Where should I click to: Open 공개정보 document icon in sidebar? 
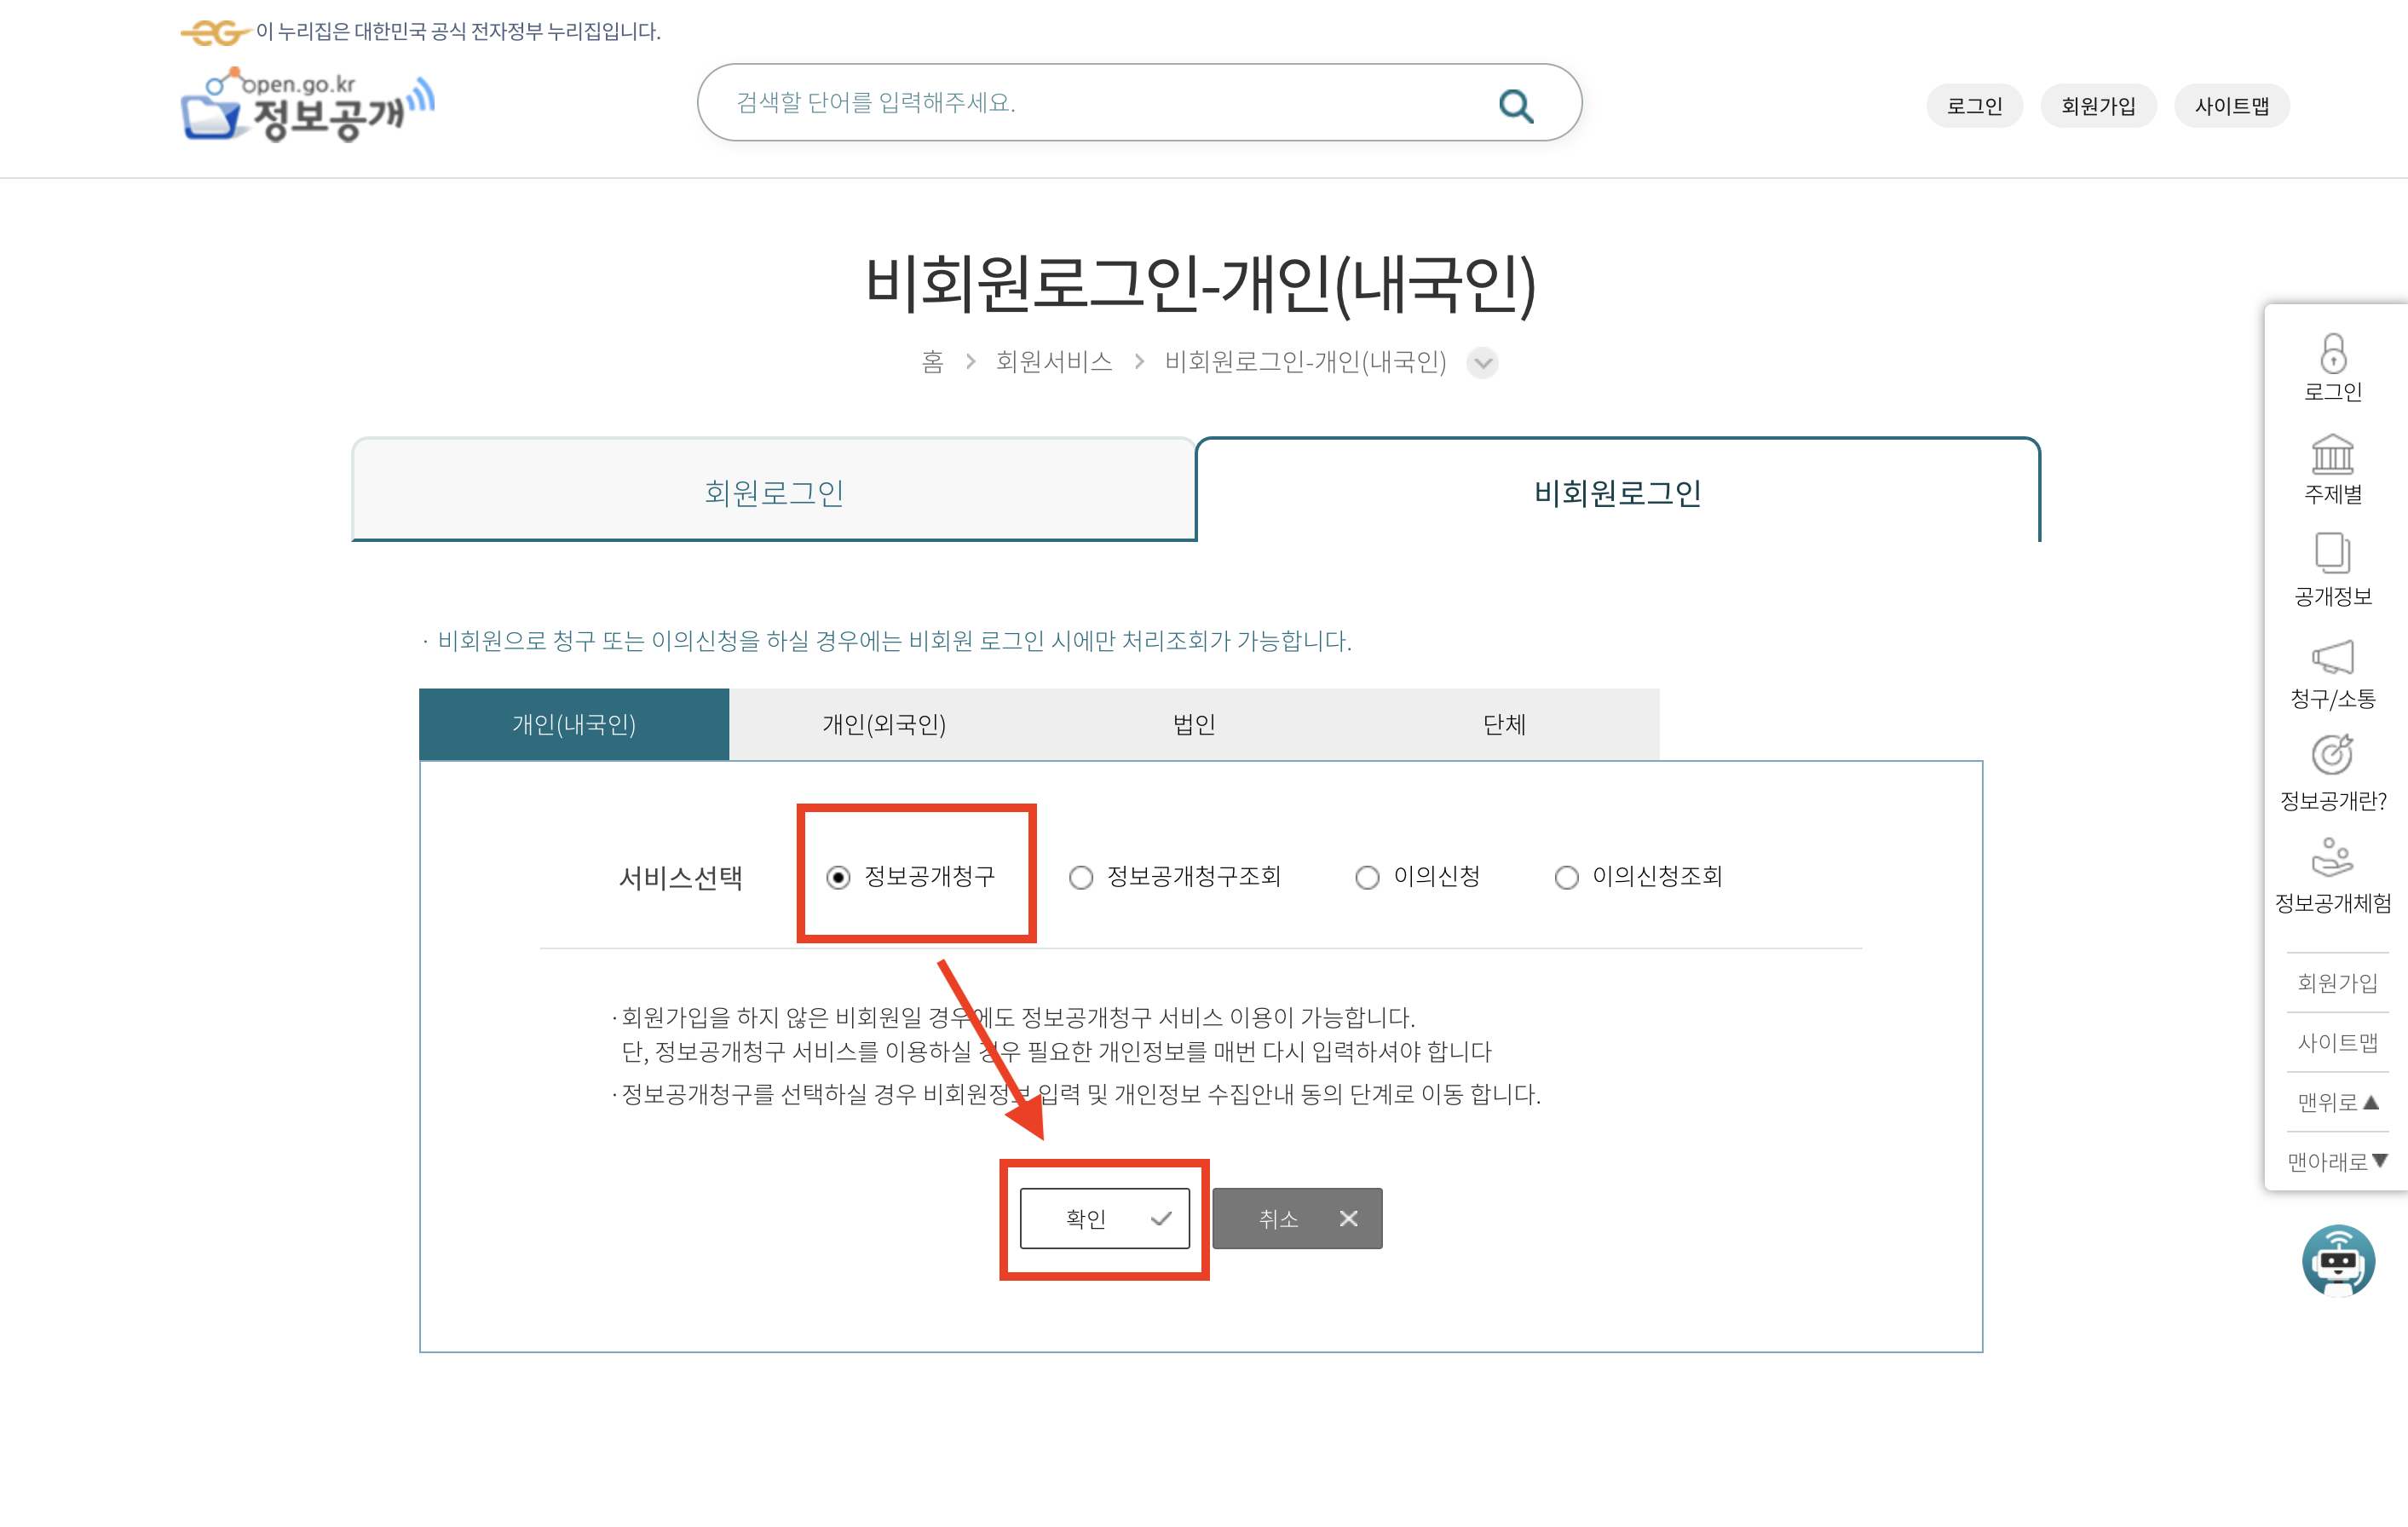(x=2332, y=553)
